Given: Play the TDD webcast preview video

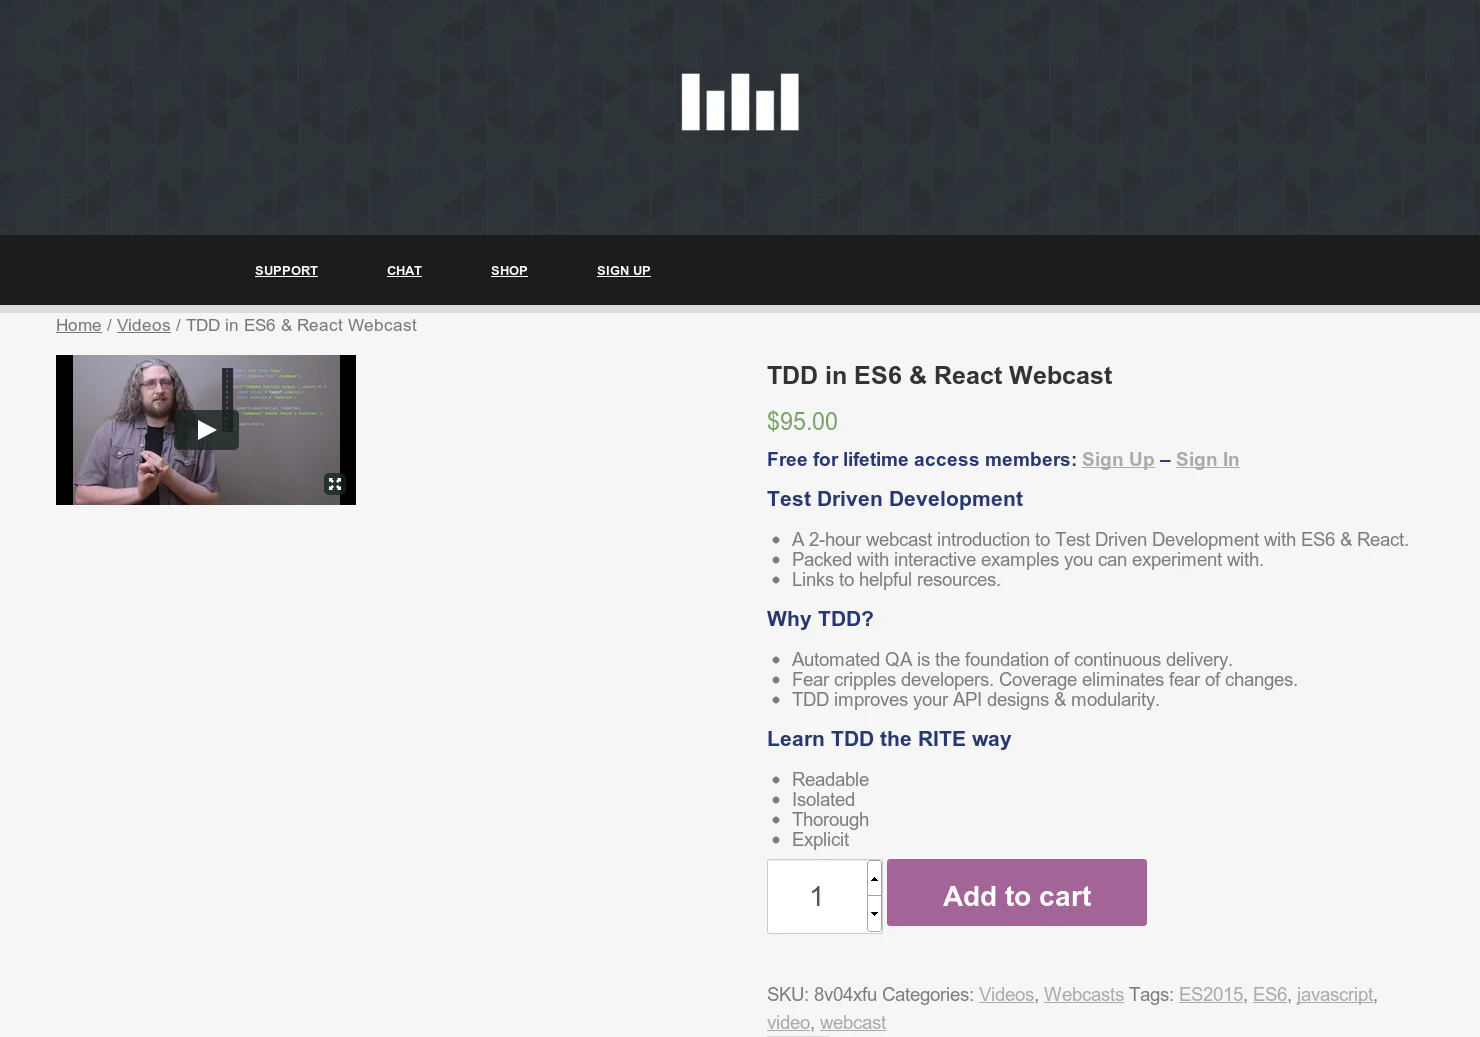Looking at the screenshot, I should [207, 429].
